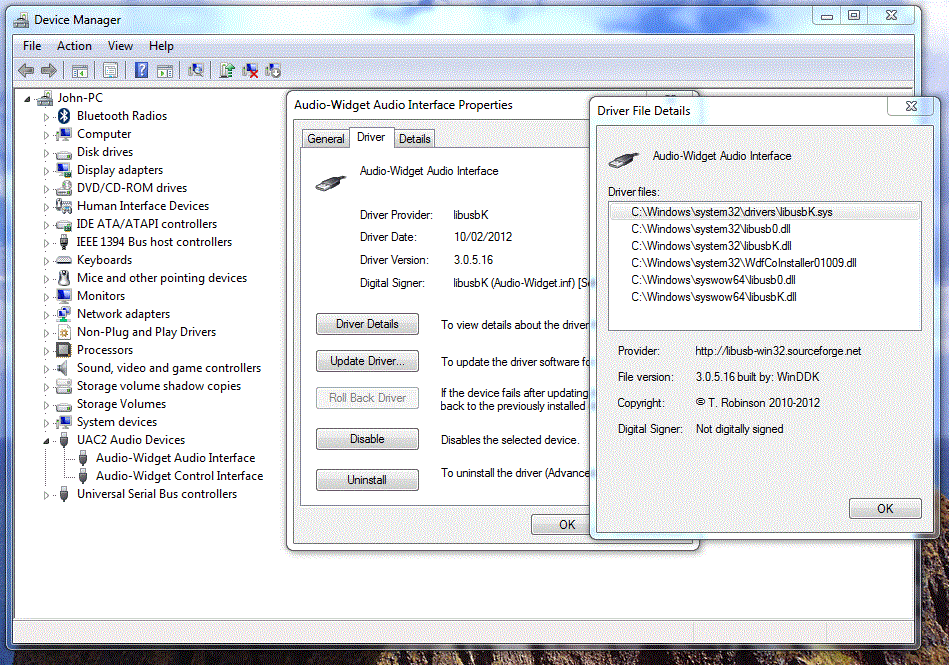
Task: Select the Processors category icon
Action: click(64, 350)
